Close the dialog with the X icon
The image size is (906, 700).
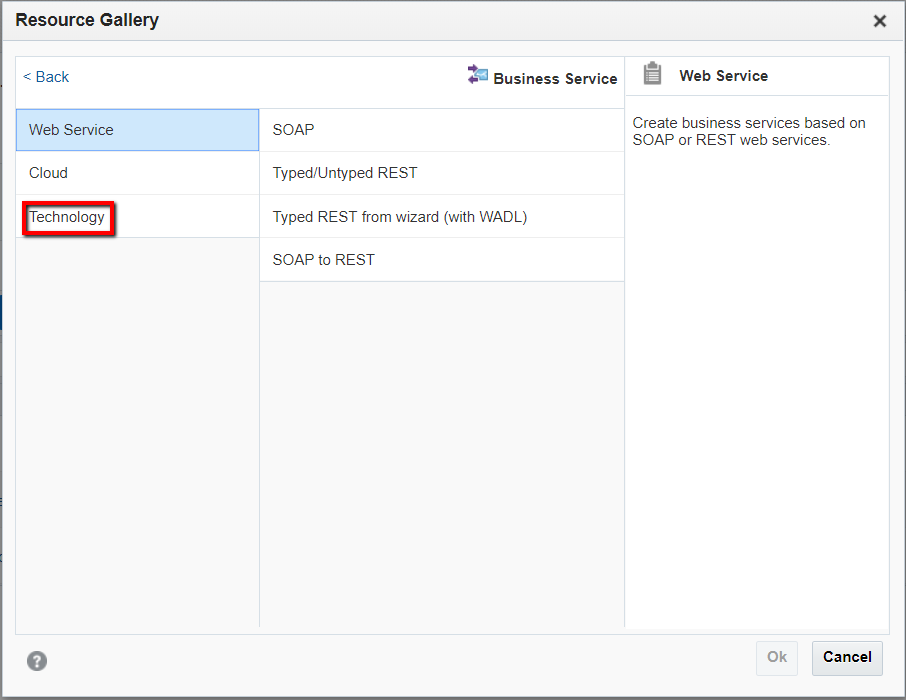point(880,21)
